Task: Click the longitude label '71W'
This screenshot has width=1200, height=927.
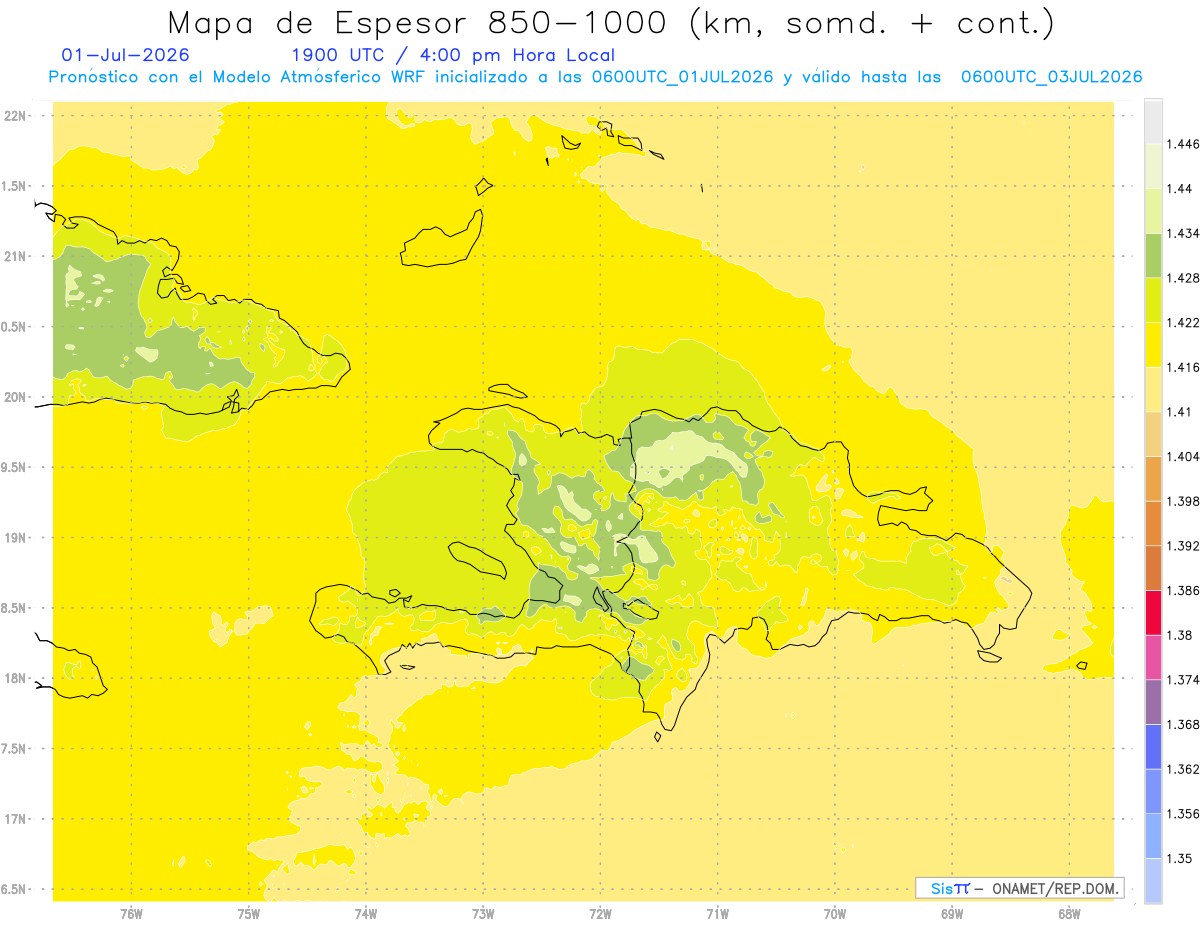Action: point(717,913)
